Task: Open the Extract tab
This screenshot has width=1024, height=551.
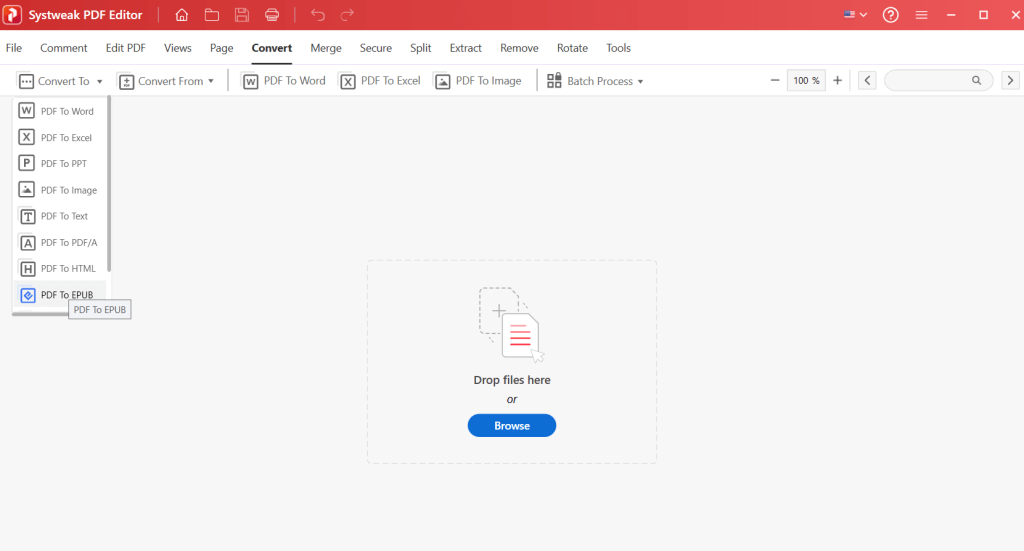Action: click(466, 48)
